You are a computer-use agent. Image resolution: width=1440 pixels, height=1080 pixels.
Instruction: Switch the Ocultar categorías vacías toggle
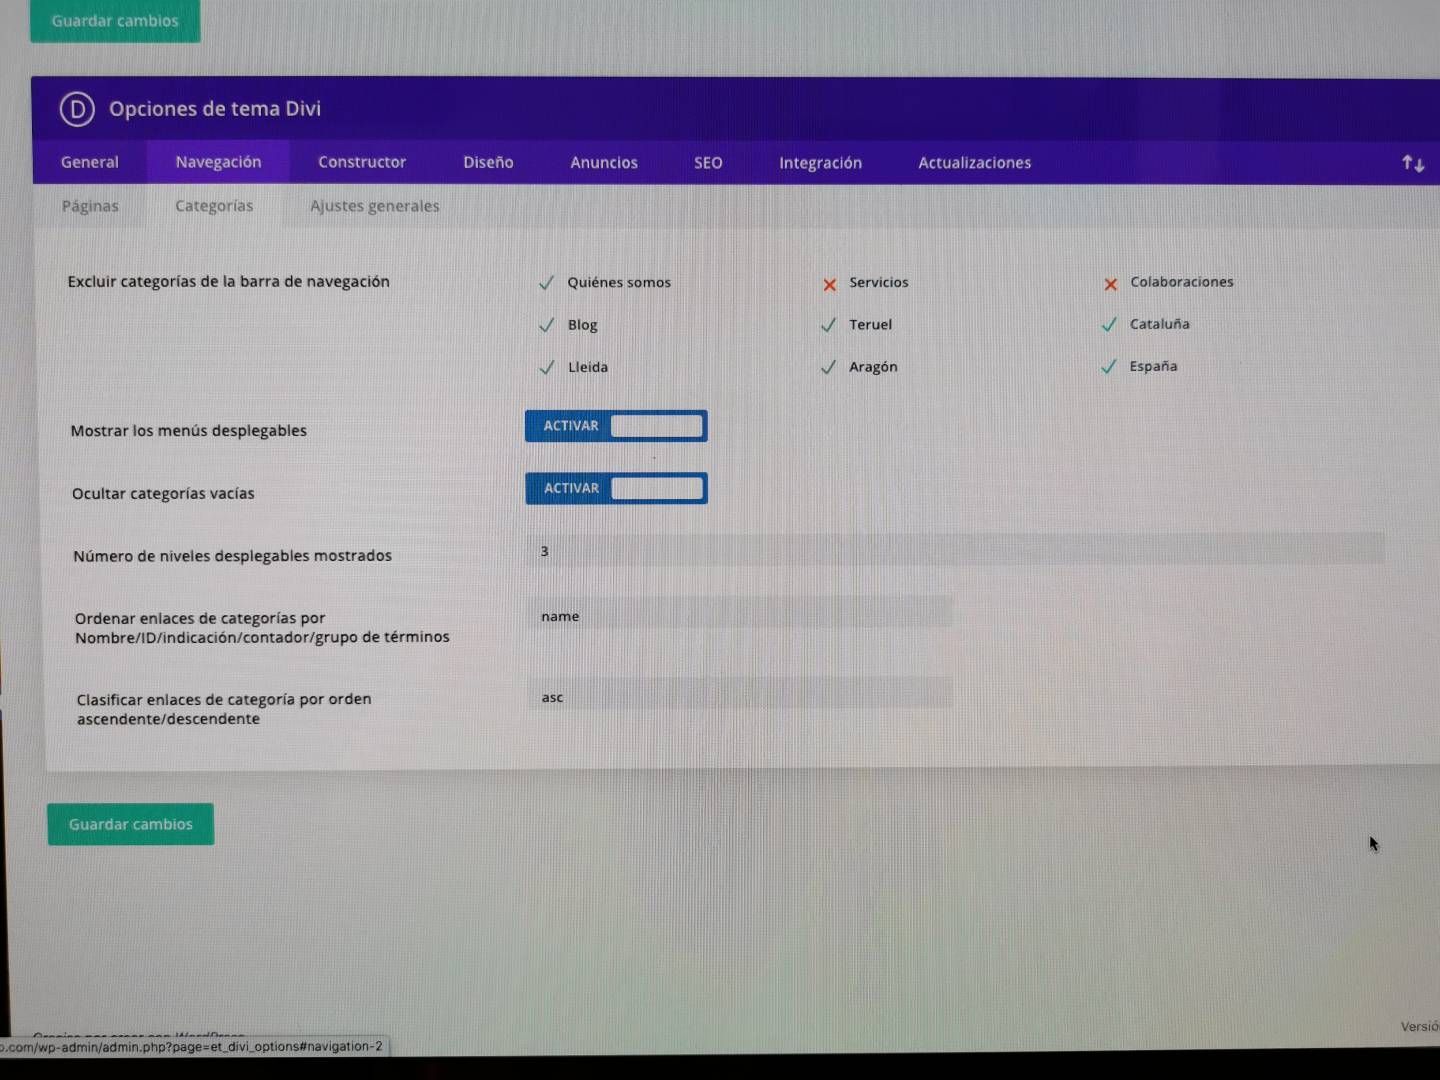tap(616, 488)
